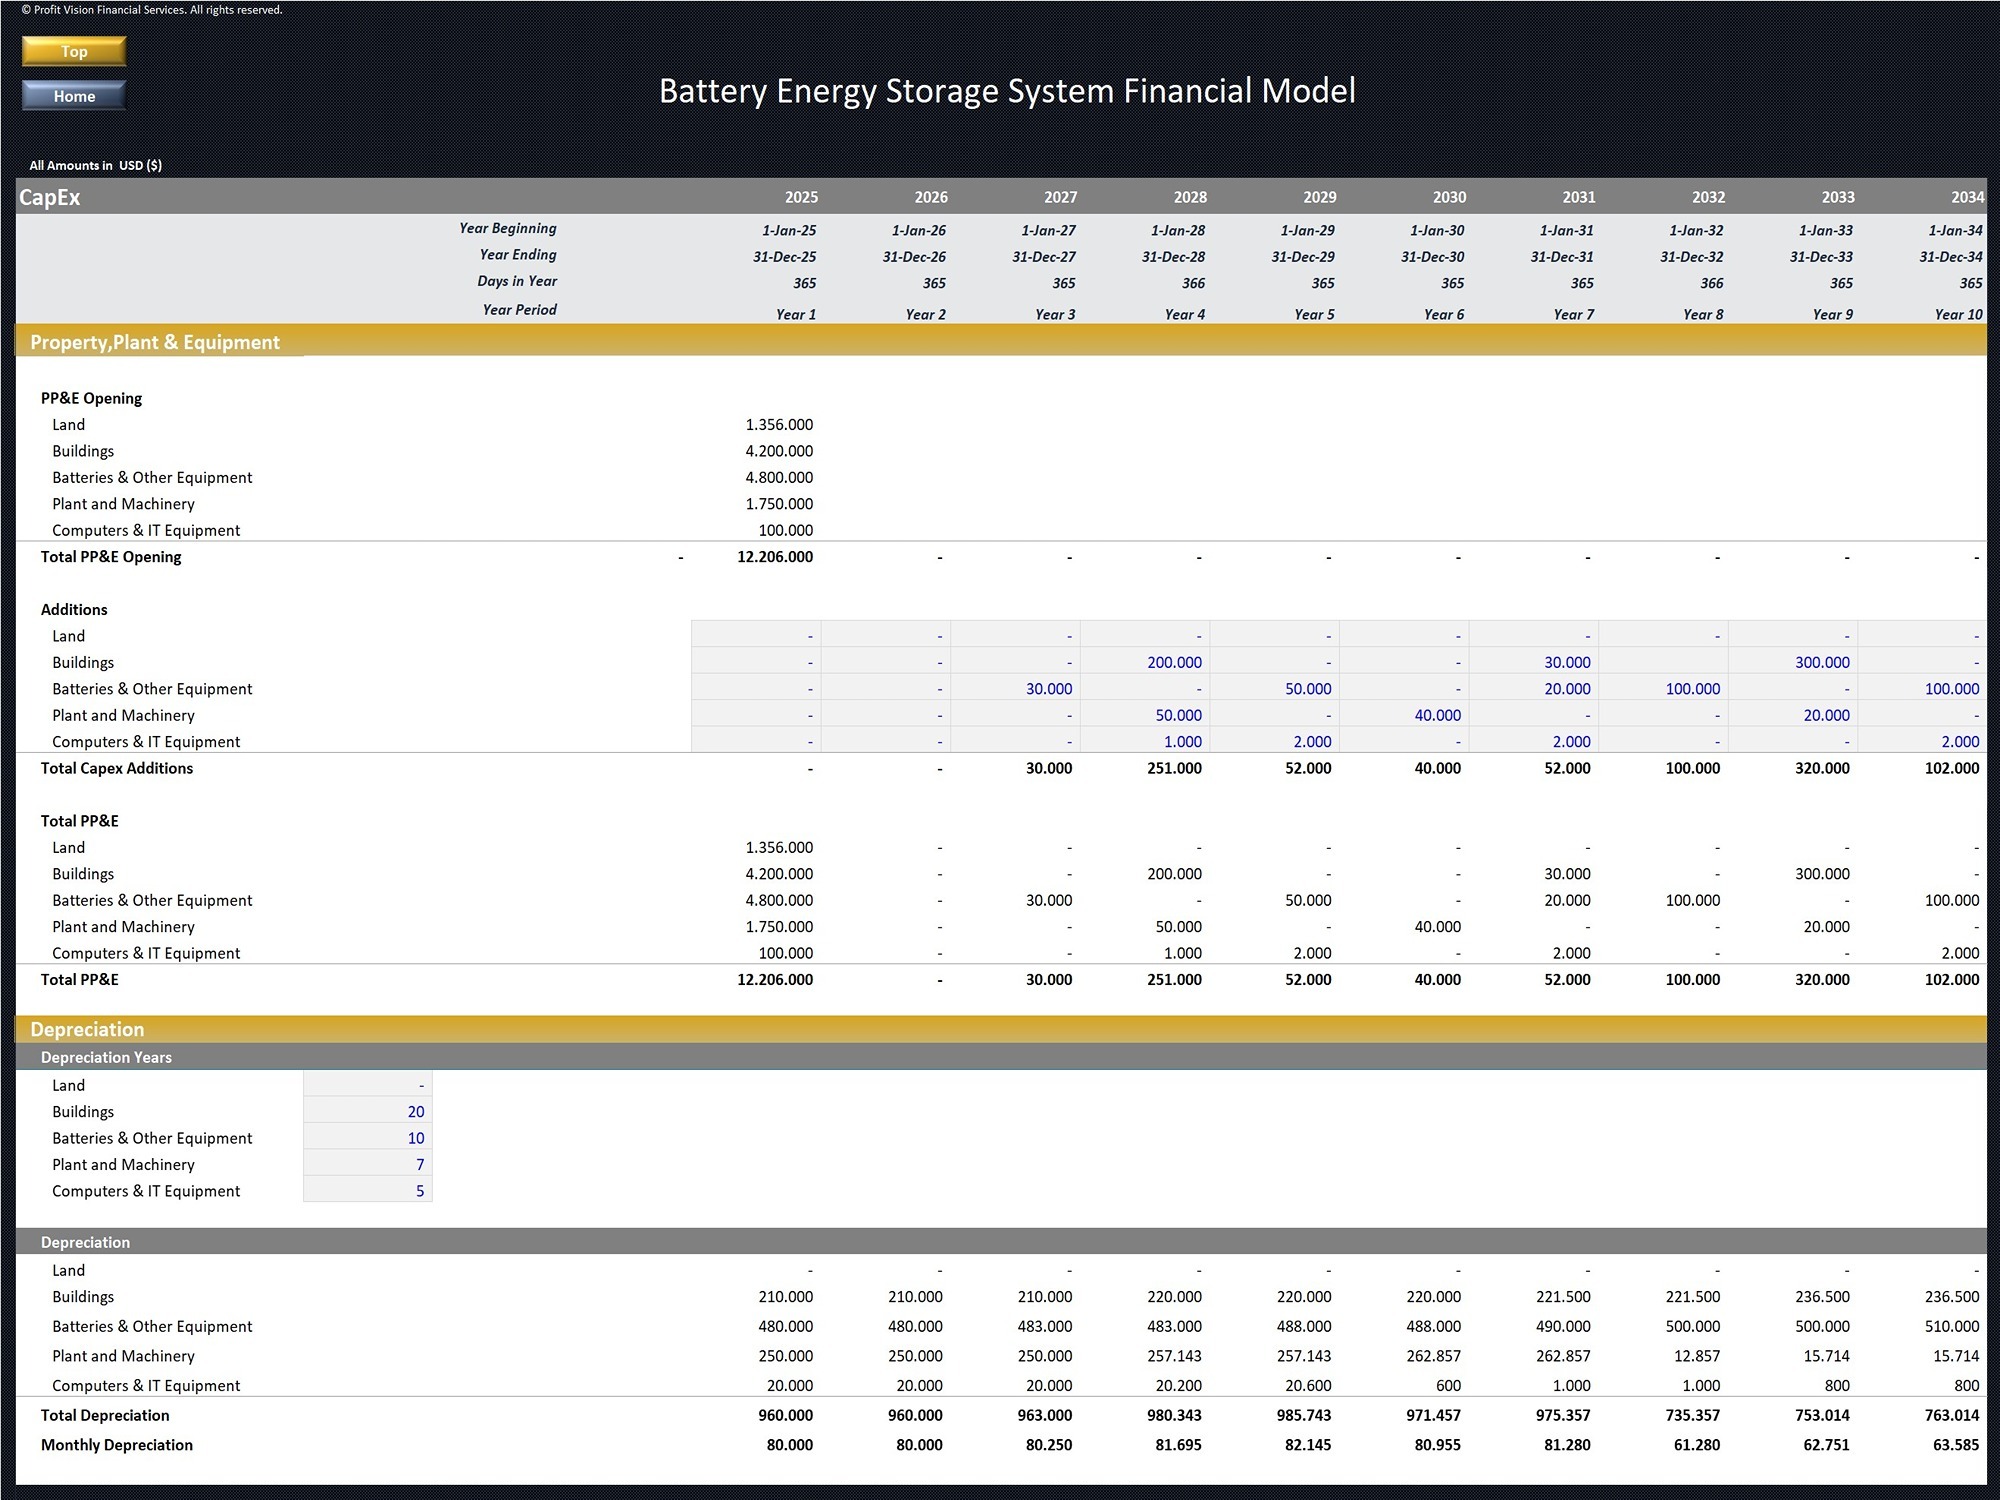
Task: Click the Home navigation button
Action: [73, 96]
